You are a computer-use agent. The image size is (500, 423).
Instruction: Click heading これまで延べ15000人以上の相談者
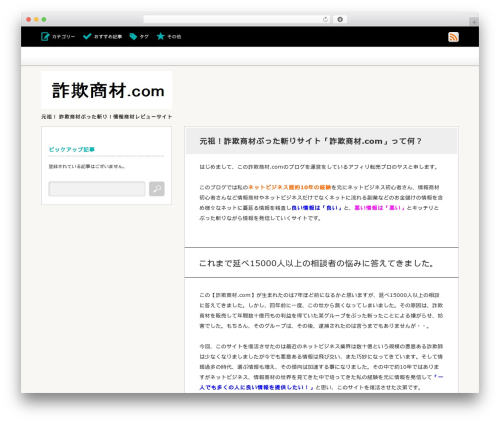316,263
